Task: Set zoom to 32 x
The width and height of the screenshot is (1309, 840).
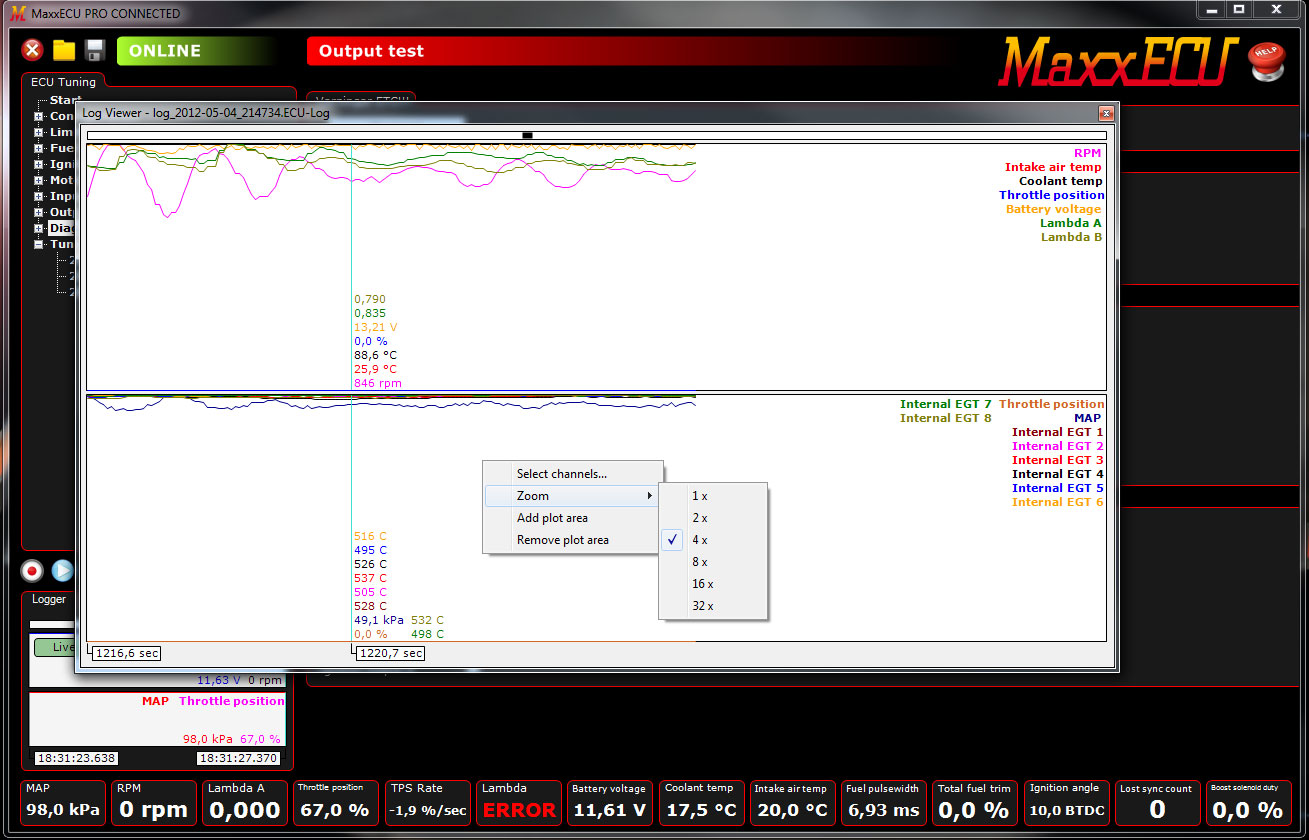Action: point(713,606)
